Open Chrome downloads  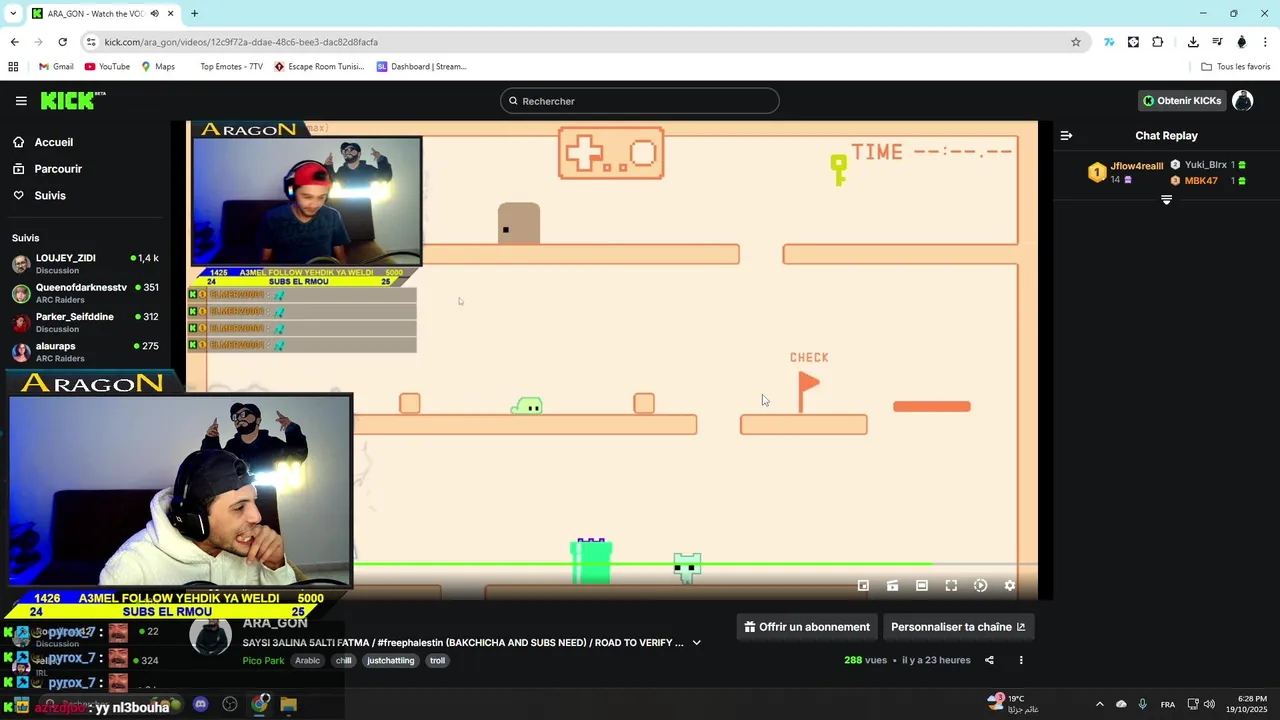pos(1193,42)
